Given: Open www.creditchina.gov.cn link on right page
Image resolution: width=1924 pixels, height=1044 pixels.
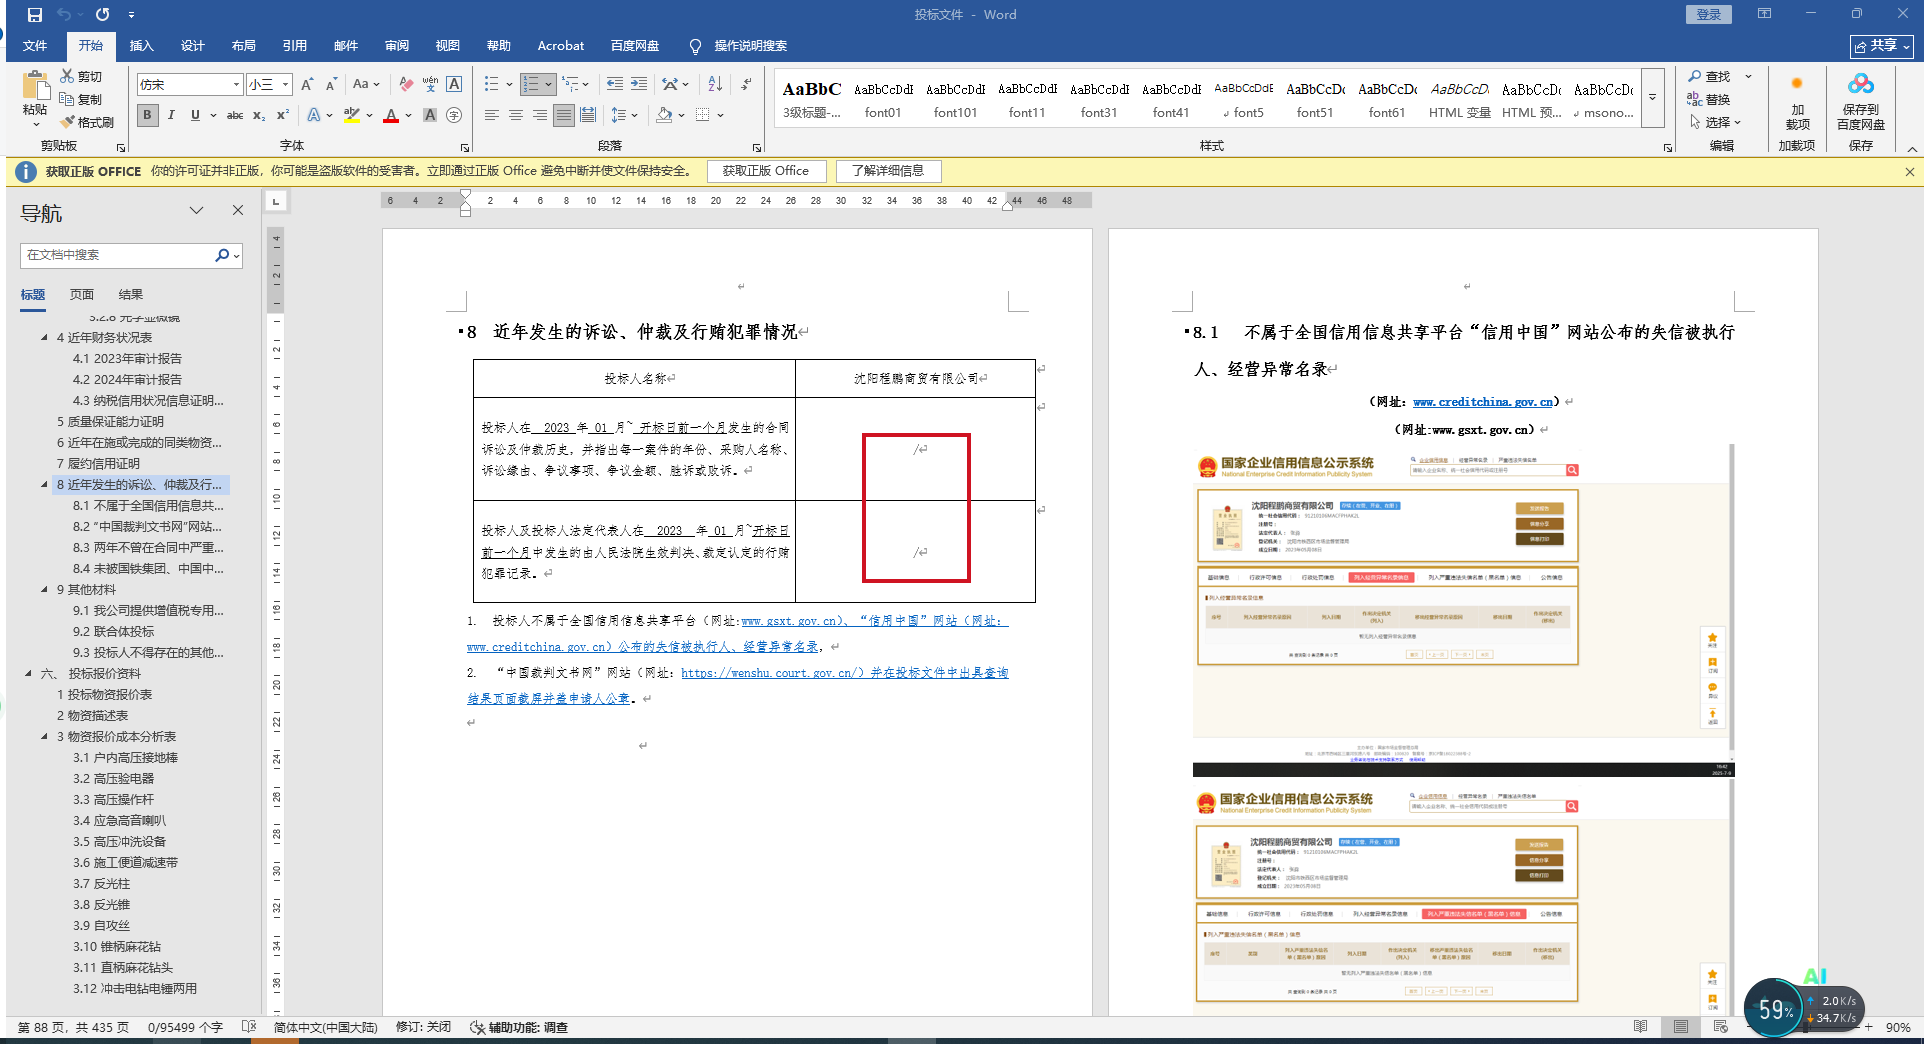Looking at the screenshot, I should [x=1483, y=402].
